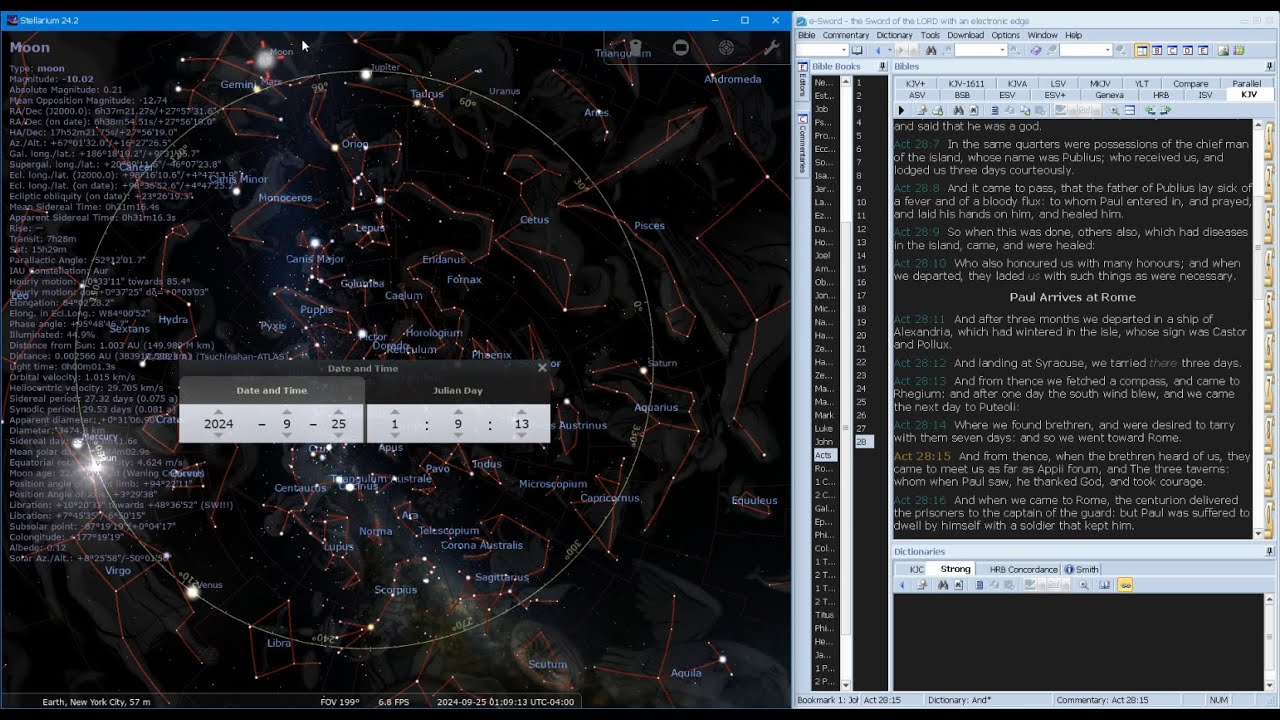Open e-Sword Window menu
This screenshot has height=720, width=1280.
1043,35
